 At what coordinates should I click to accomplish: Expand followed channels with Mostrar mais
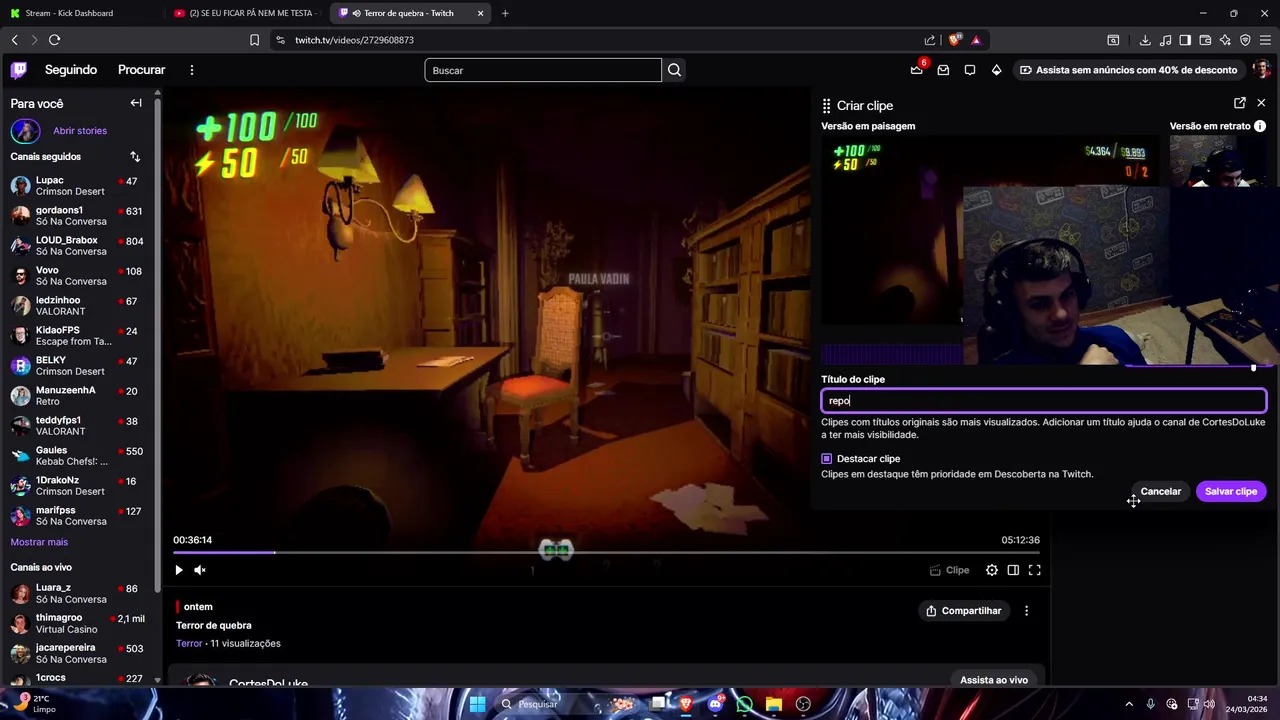click(39, 542)
